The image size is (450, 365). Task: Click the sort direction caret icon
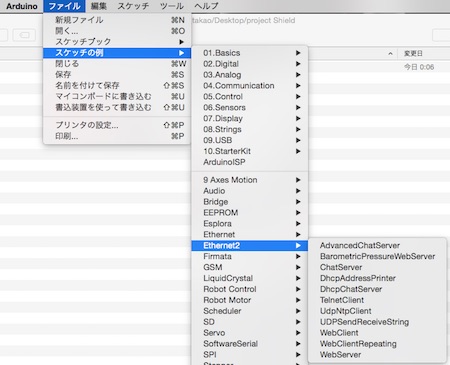pos(390,54)
